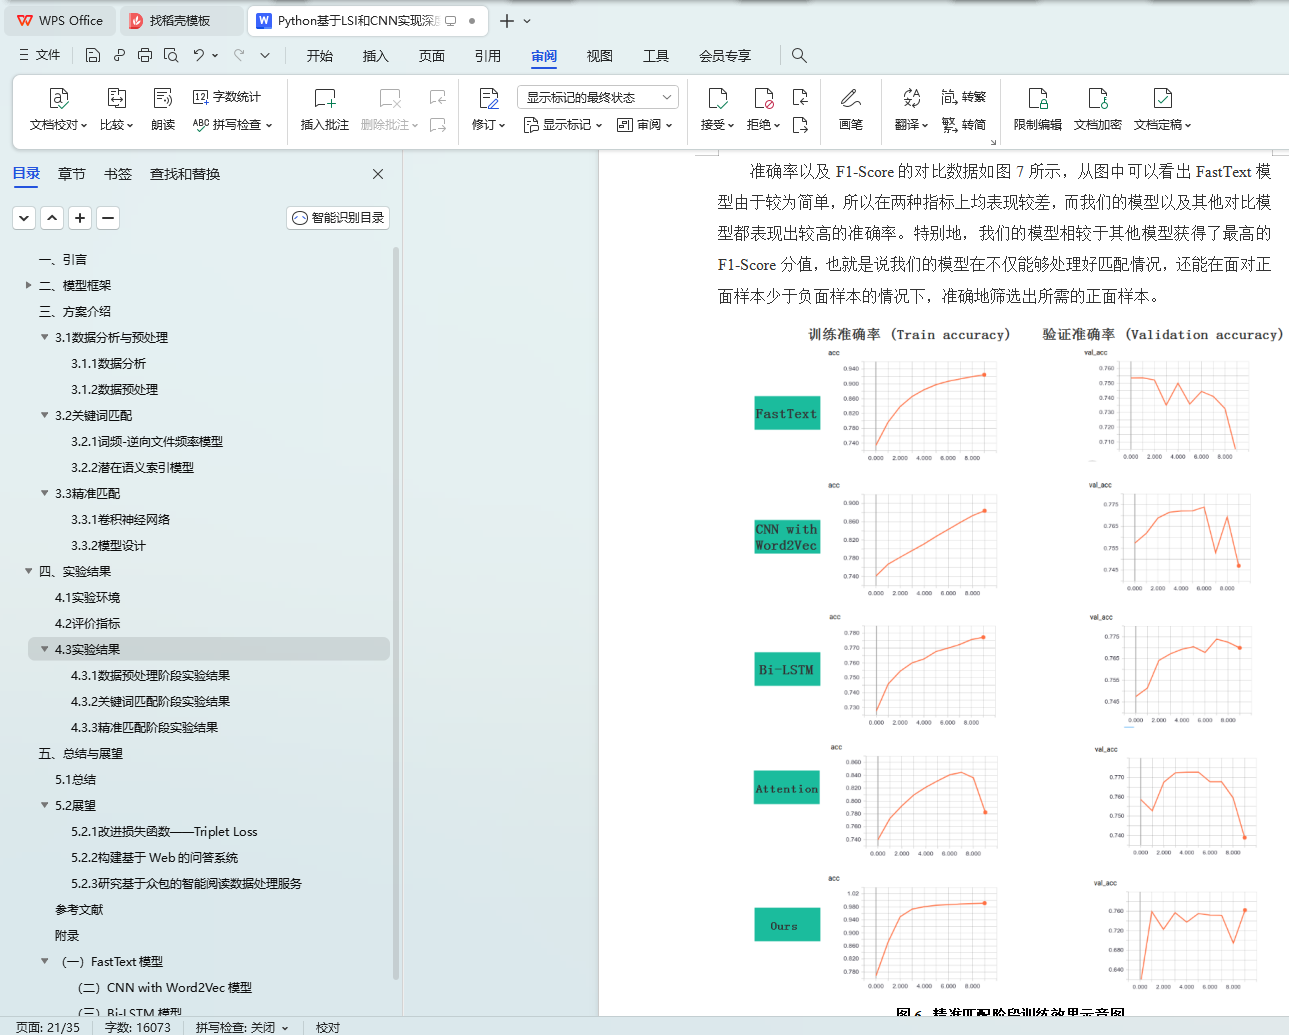This screenshot has width=1289, height=1035.
Task: Switch to the 开始 ribbon tab
Action: coord(320,56)
